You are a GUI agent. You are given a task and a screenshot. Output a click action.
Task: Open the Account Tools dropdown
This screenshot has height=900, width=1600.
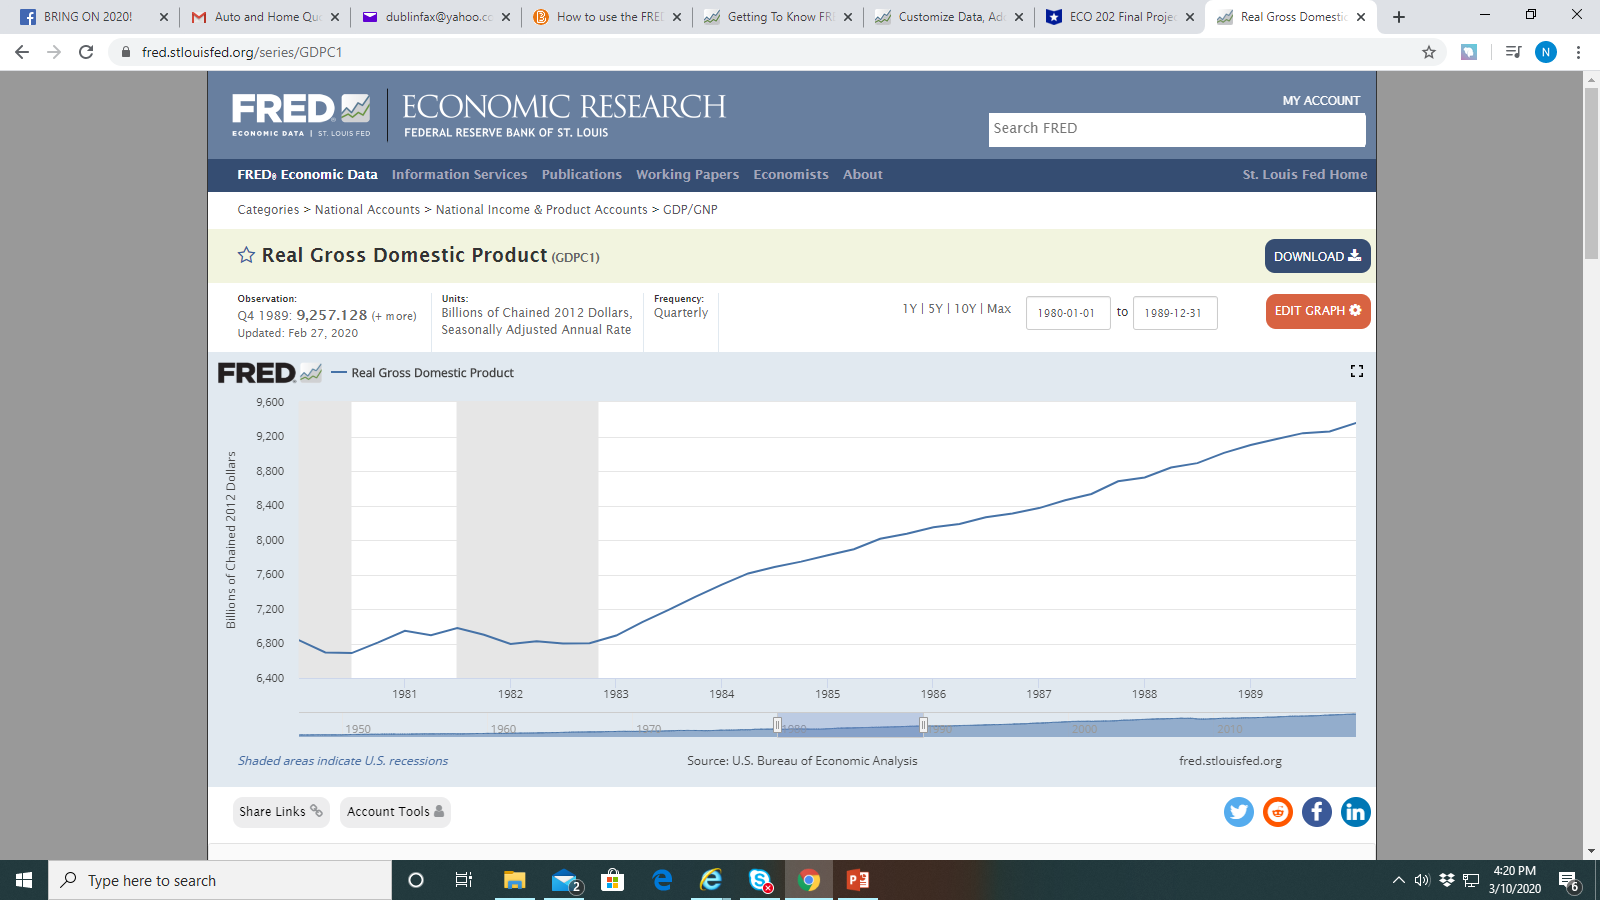click(x=394, y=812)
